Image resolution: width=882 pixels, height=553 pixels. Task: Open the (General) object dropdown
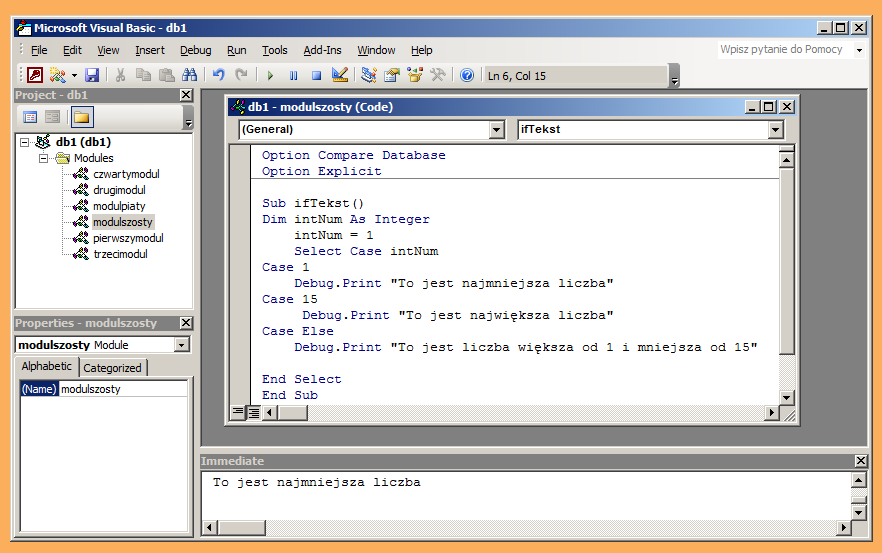point(496,130)
